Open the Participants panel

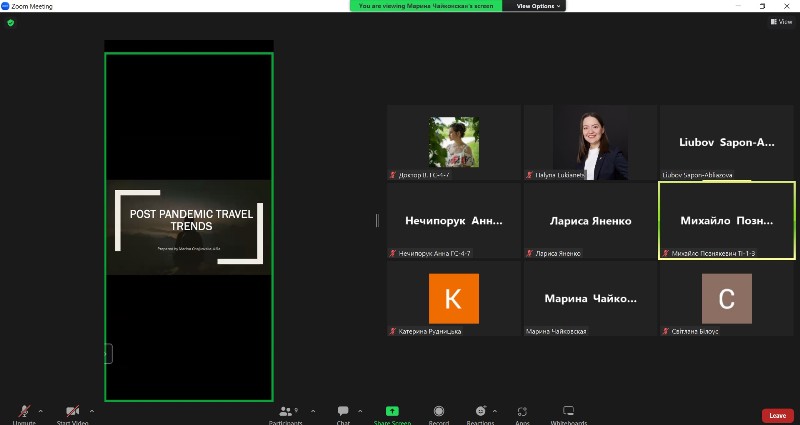coord(286,412)
